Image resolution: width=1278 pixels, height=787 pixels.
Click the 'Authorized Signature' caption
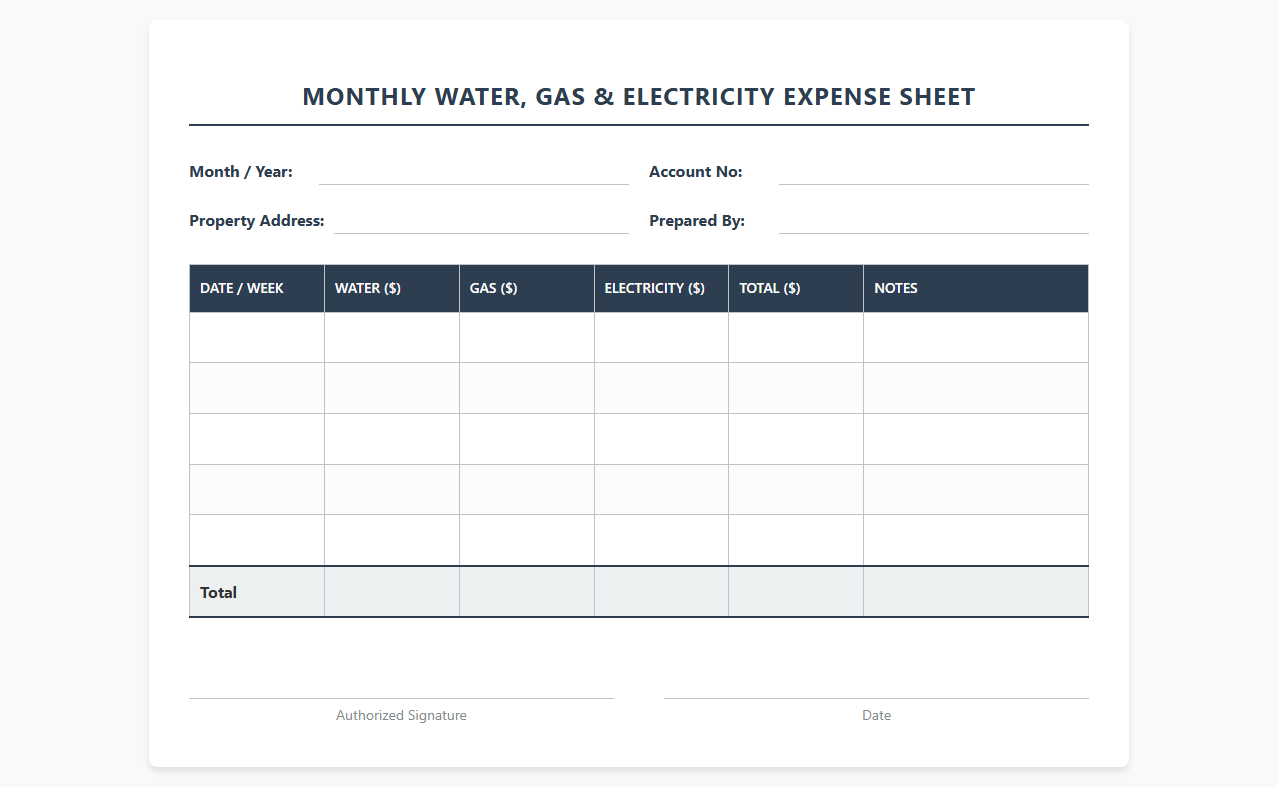[401, 715]
